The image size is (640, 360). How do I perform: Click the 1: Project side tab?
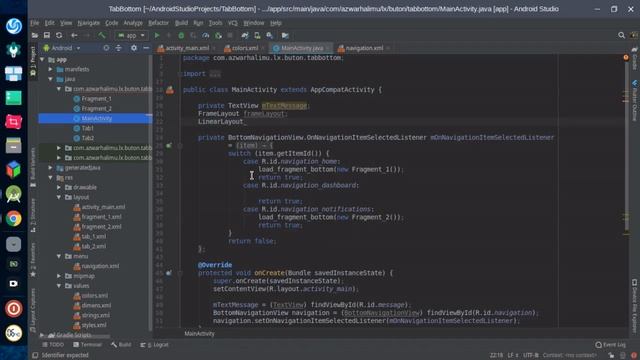(x=33, y=61)
